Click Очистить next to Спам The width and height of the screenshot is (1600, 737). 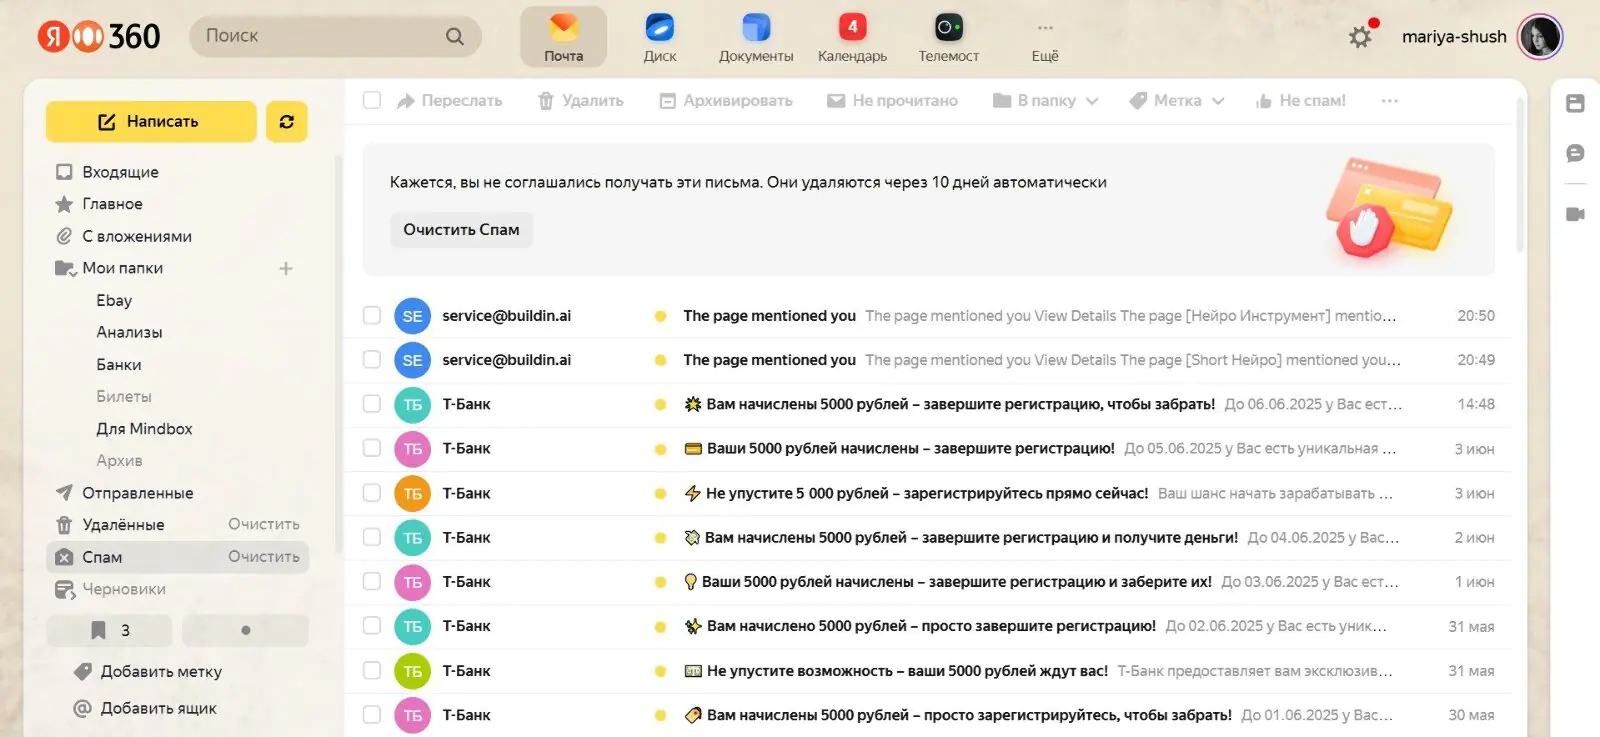264,557
